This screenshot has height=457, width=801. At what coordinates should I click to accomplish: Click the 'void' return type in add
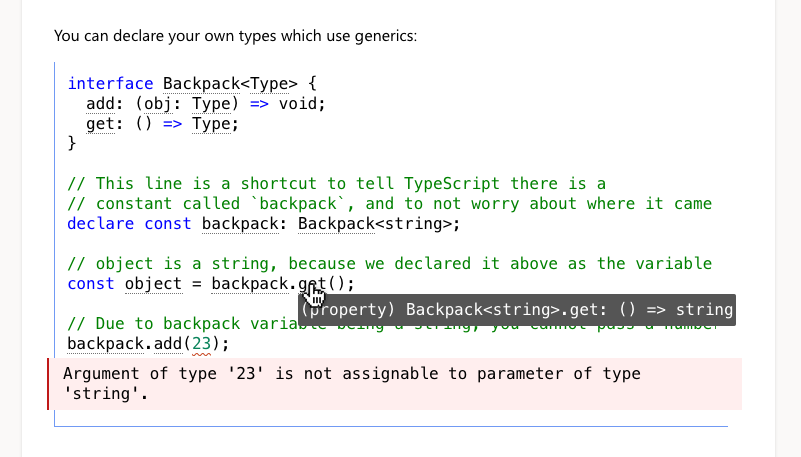point(297,104)
